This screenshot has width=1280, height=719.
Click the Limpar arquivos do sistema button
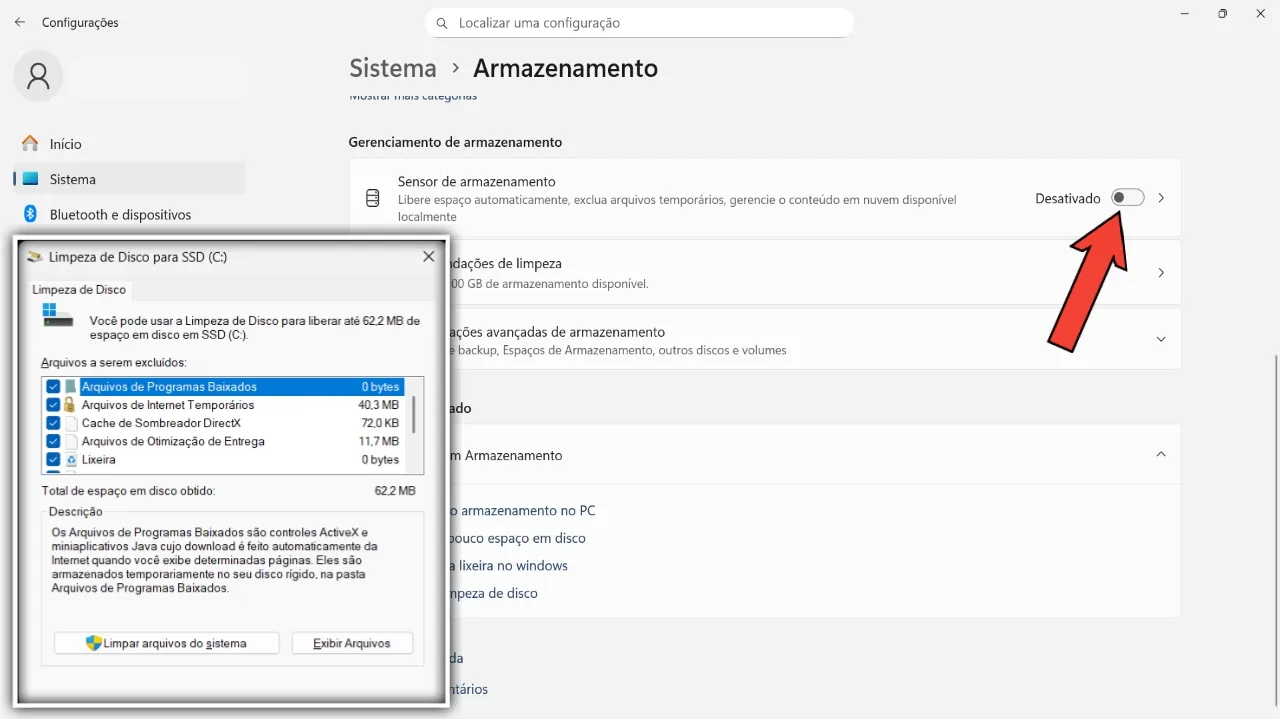[x=165, y=643]
